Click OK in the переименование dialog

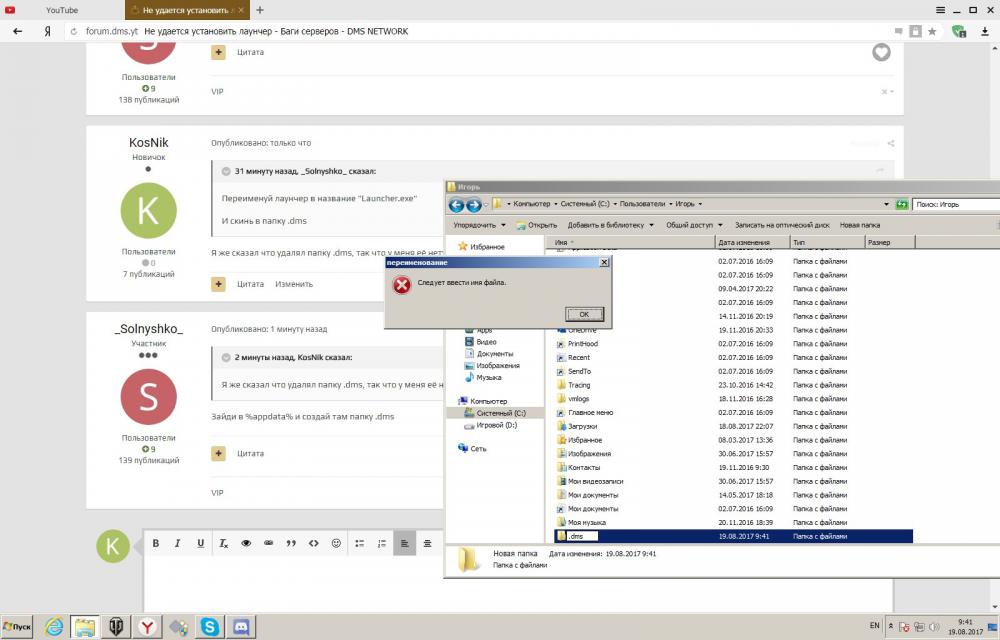(584, 314)
